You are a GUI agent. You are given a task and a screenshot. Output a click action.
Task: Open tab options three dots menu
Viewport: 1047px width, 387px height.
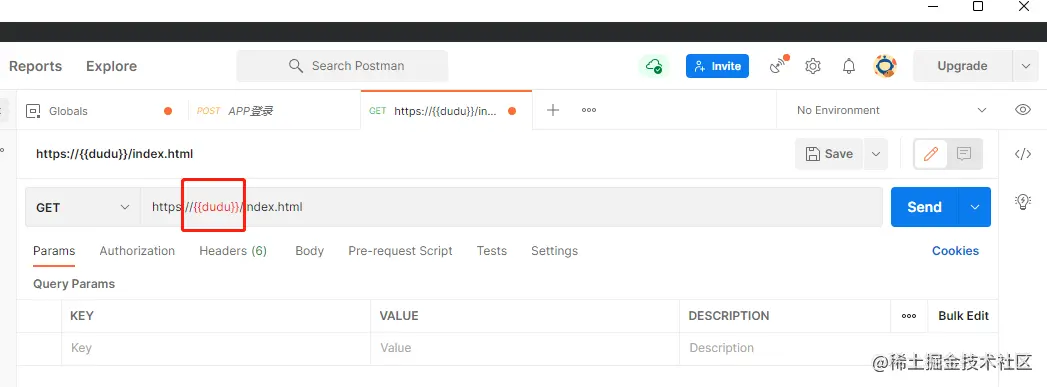point(588,110)
